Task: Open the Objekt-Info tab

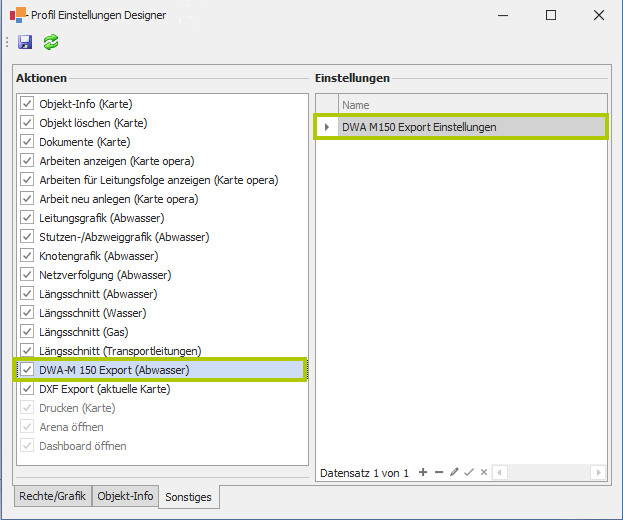Action: pos(125,495)
